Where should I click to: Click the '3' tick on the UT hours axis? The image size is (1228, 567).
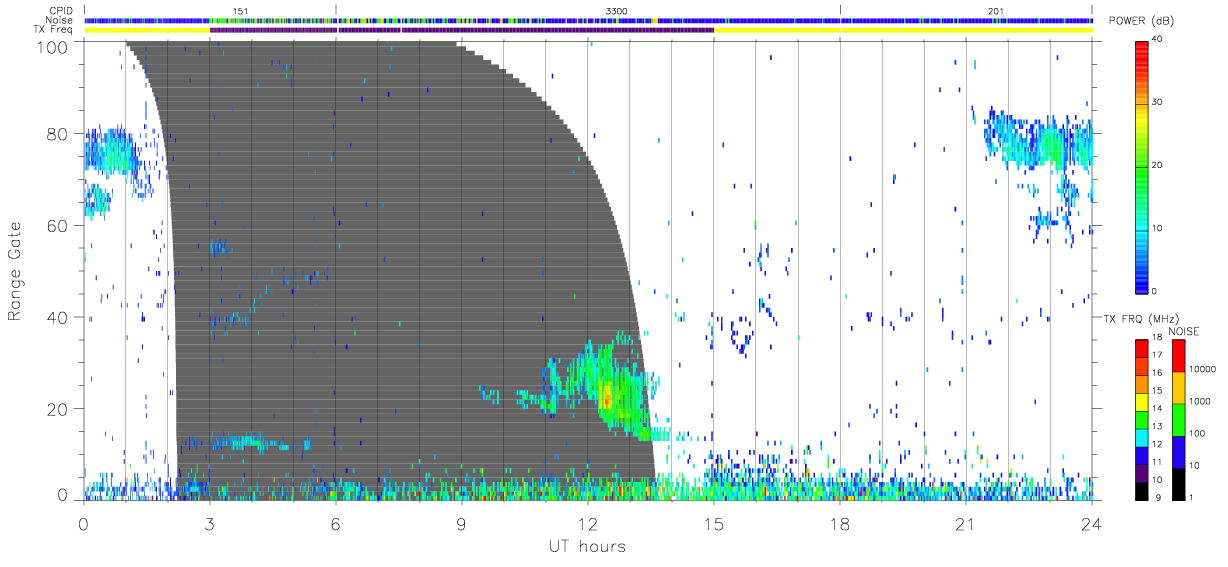209,522
